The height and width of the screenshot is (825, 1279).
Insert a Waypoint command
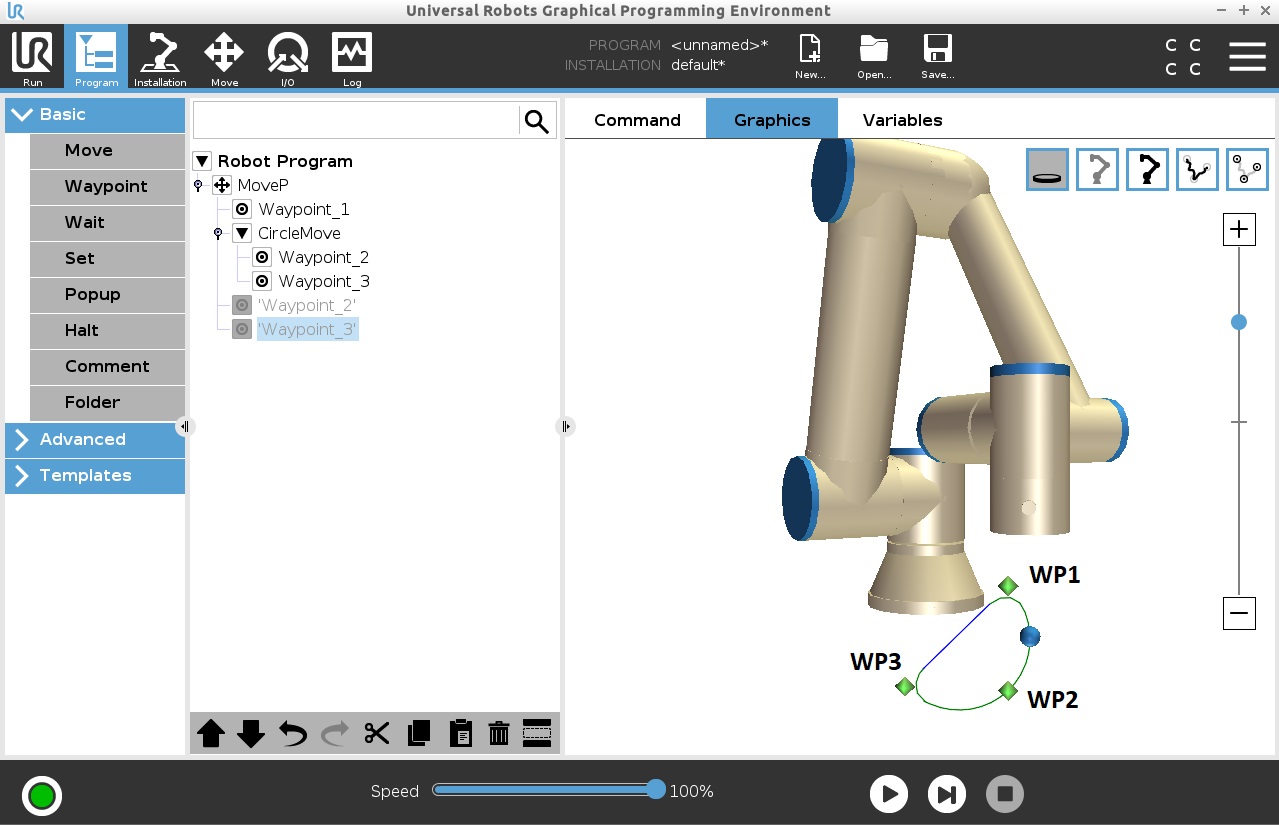(x=107, y=187)
